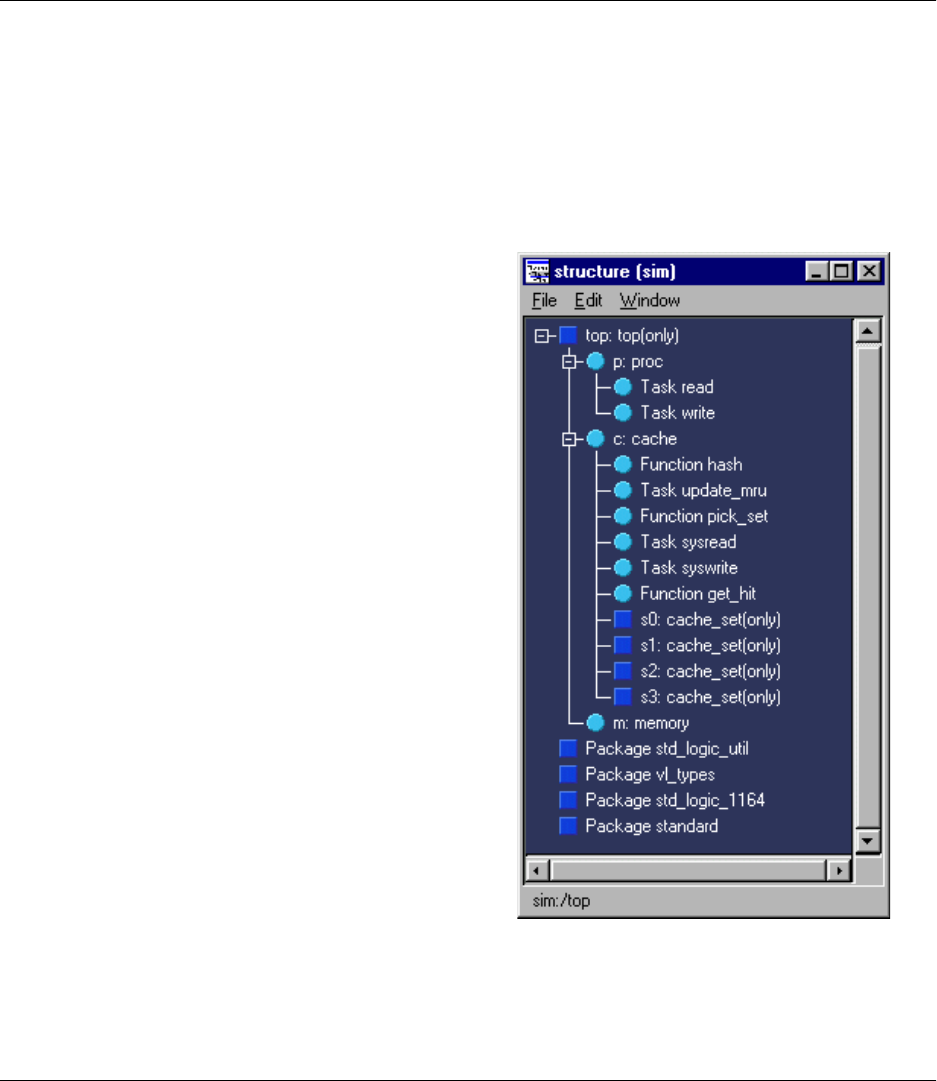The height and width of the screenshot is (1081, 937).
Task: Click the circle icon next to Function hash
Action: 623,465
